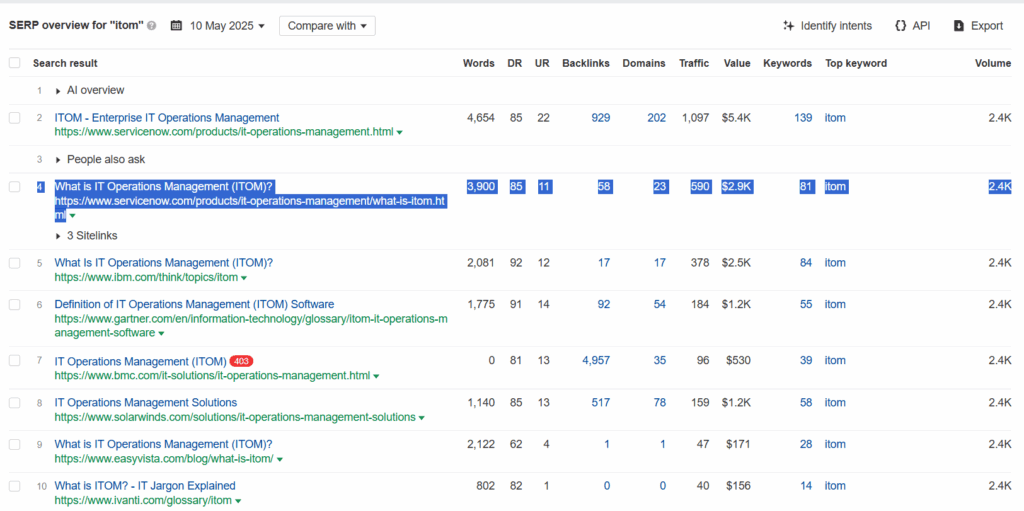1024x511 pixels.
Task: Open URL dropdown for servicenow it-operations-management.html
Action: pos(400,133)
